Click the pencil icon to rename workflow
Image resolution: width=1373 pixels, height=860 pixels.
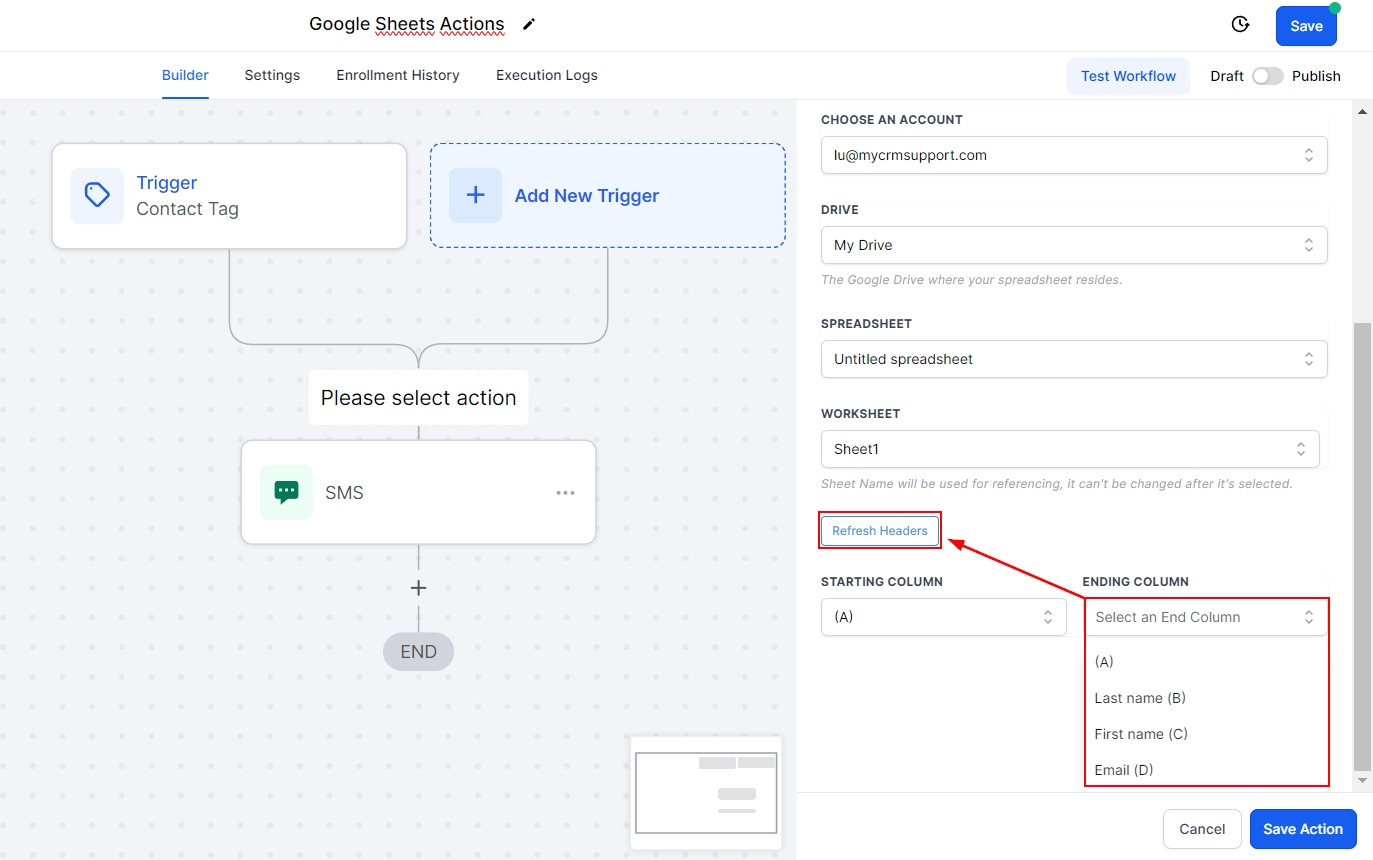[x=529, y=25]
